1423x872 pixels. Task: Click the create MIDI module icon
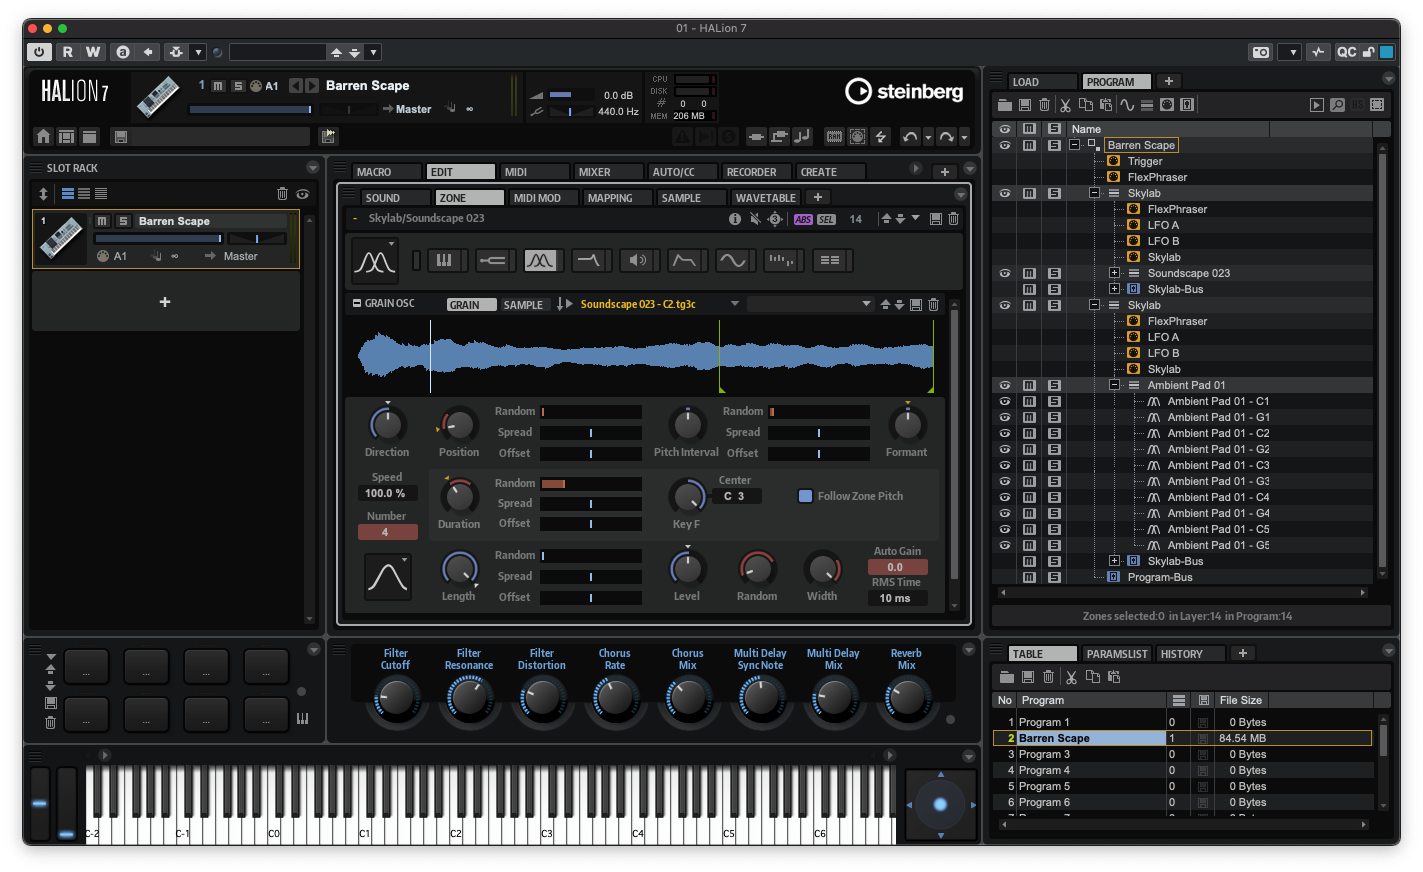click(1167, 105)
